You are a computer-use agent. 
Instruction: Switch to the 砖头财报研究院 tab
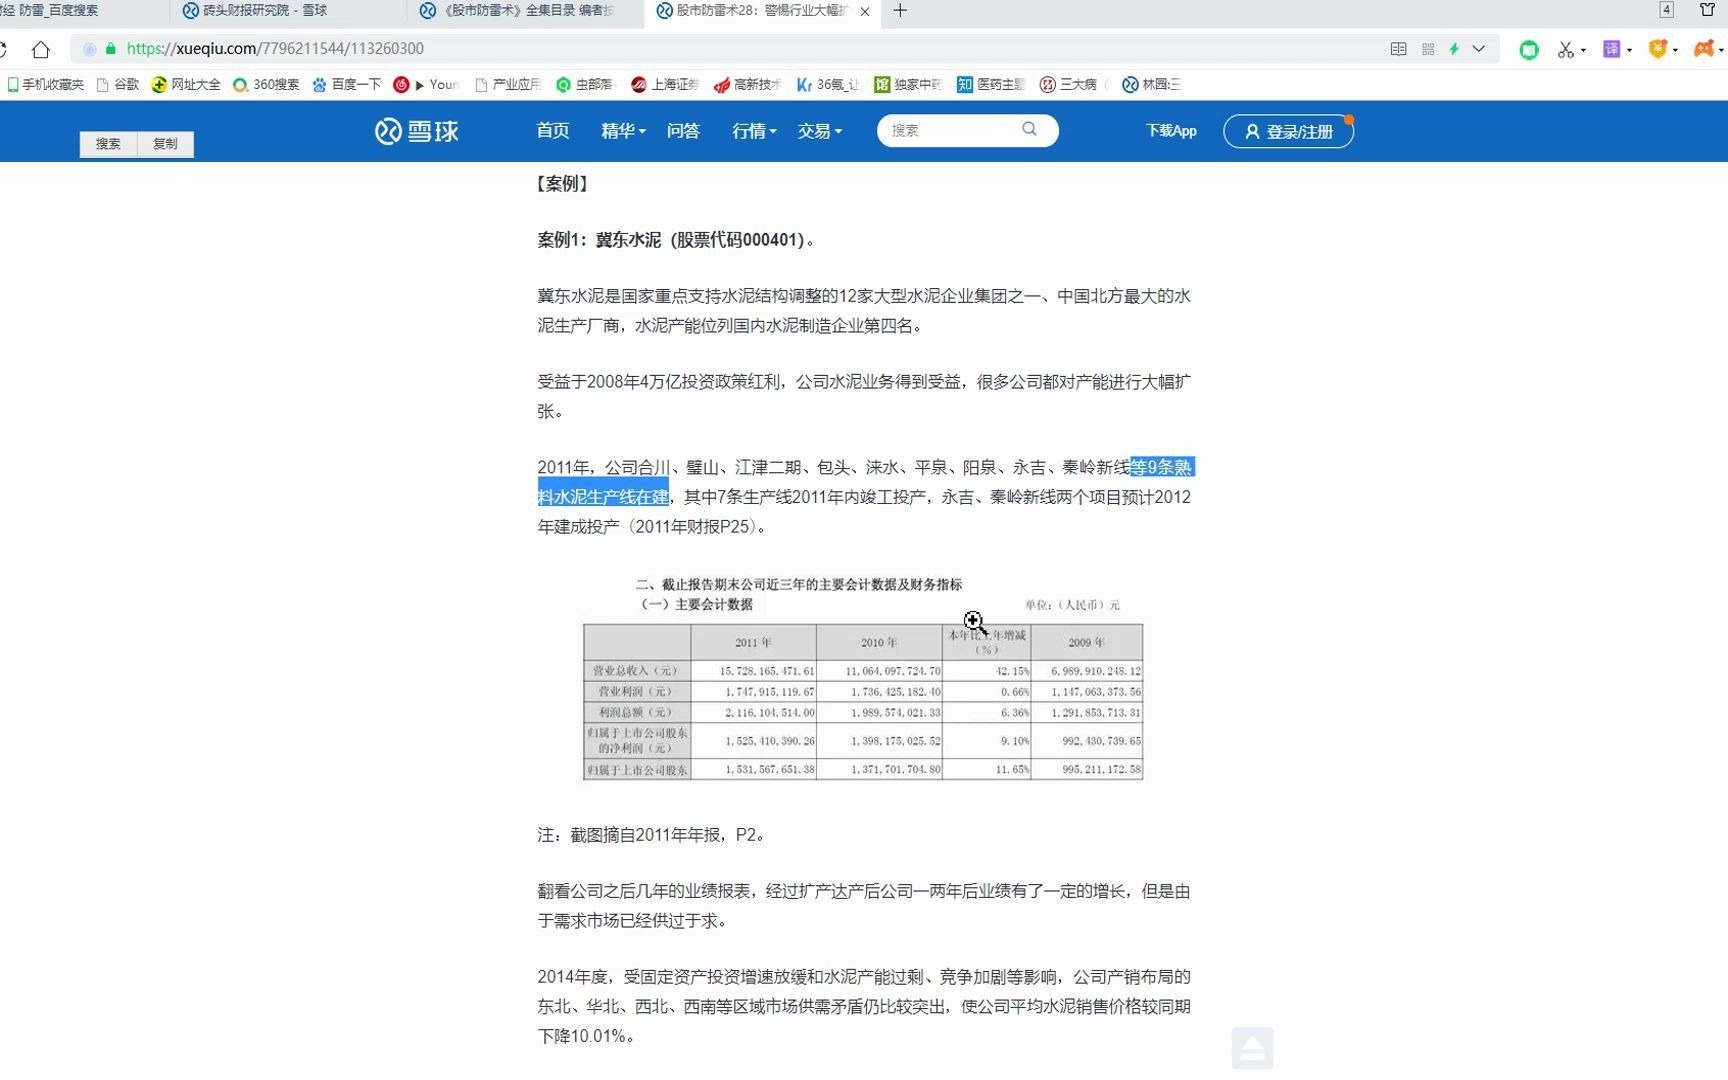(287, 10)
